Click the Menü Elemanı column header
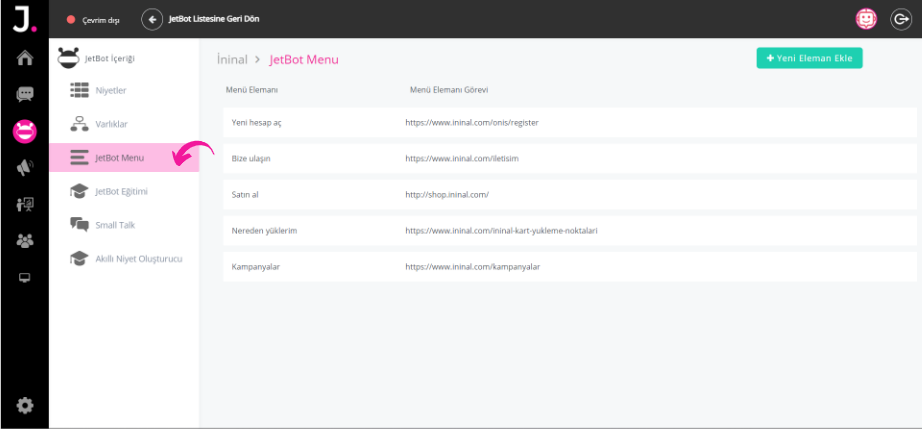This screenshot has width=922, height=429. [252, 90]
